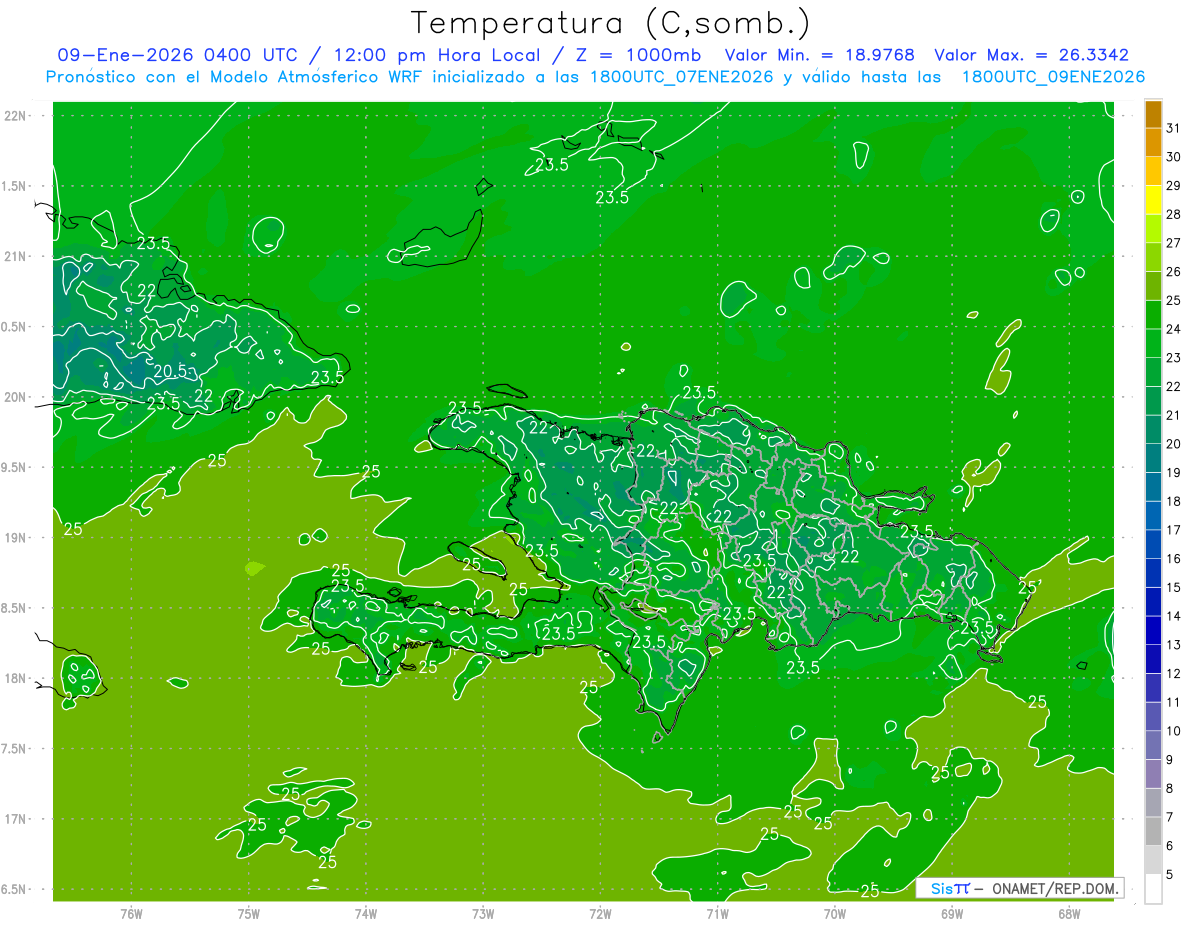Click the '19N' latitude axis label
This screenshot has height=927, width=1200.
[x=16, y=537]
